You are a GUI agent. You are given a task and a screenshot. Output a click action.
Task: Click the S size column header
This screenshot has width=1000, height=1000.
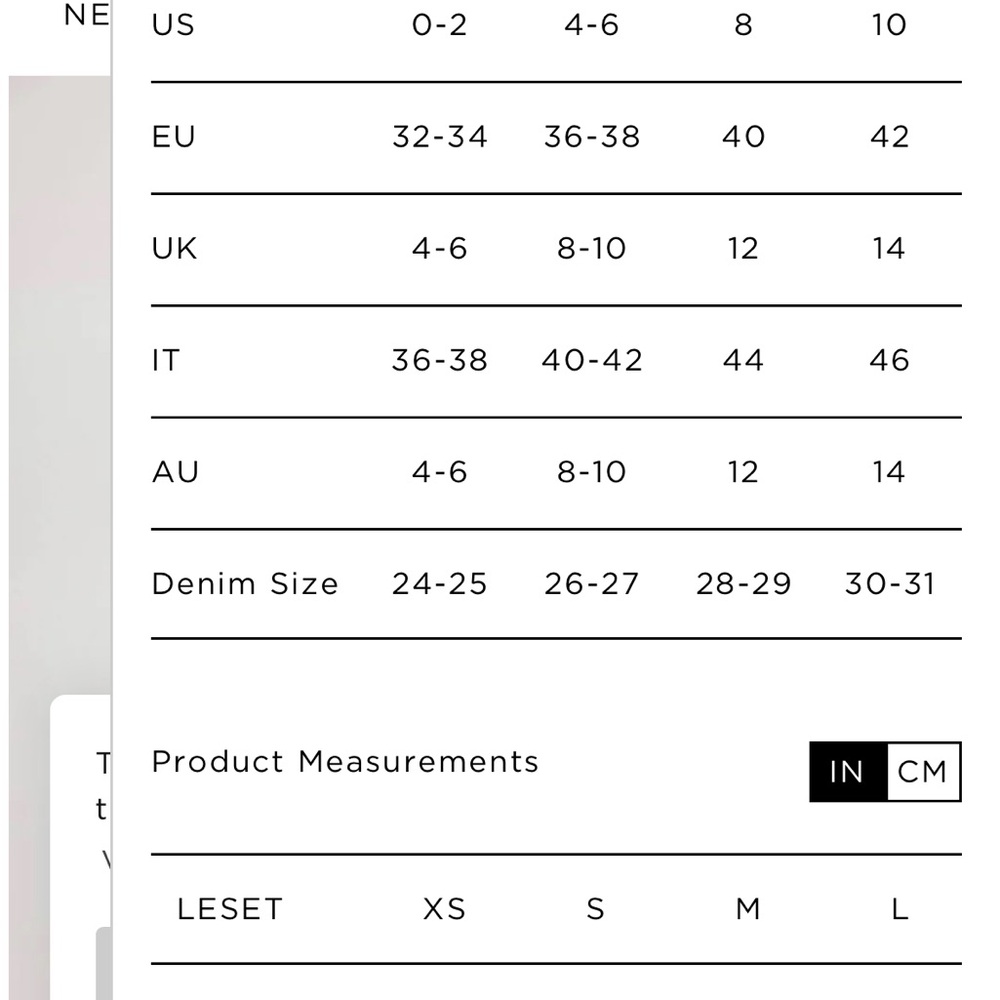[595, 909]
